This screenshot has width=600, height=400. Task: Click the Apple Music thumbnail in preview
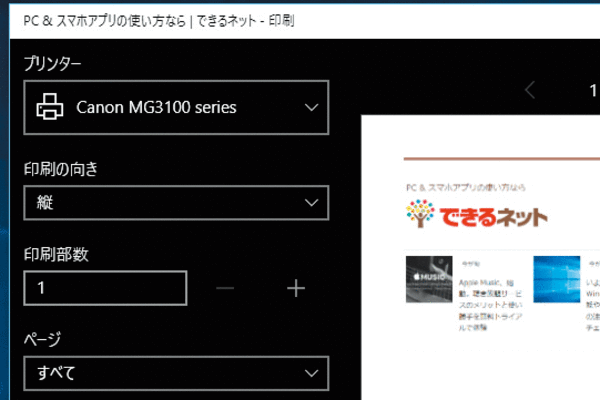click(x=429, y=279)
